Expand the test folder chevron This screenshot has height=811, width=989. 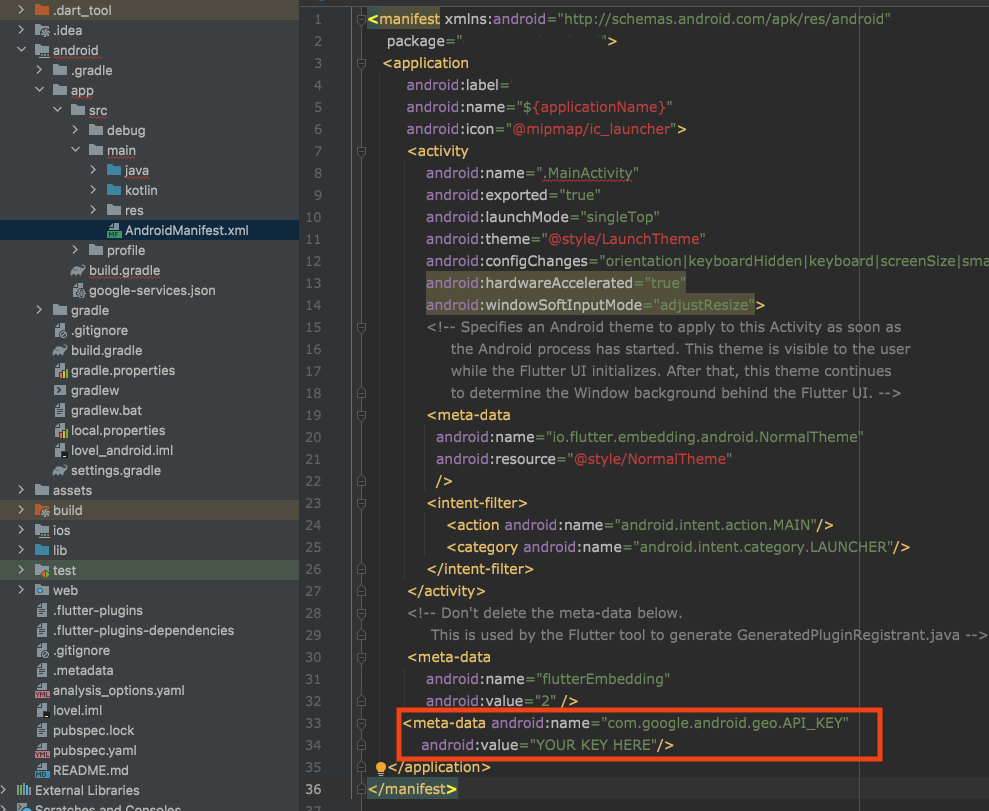click(x=21, y=570)
